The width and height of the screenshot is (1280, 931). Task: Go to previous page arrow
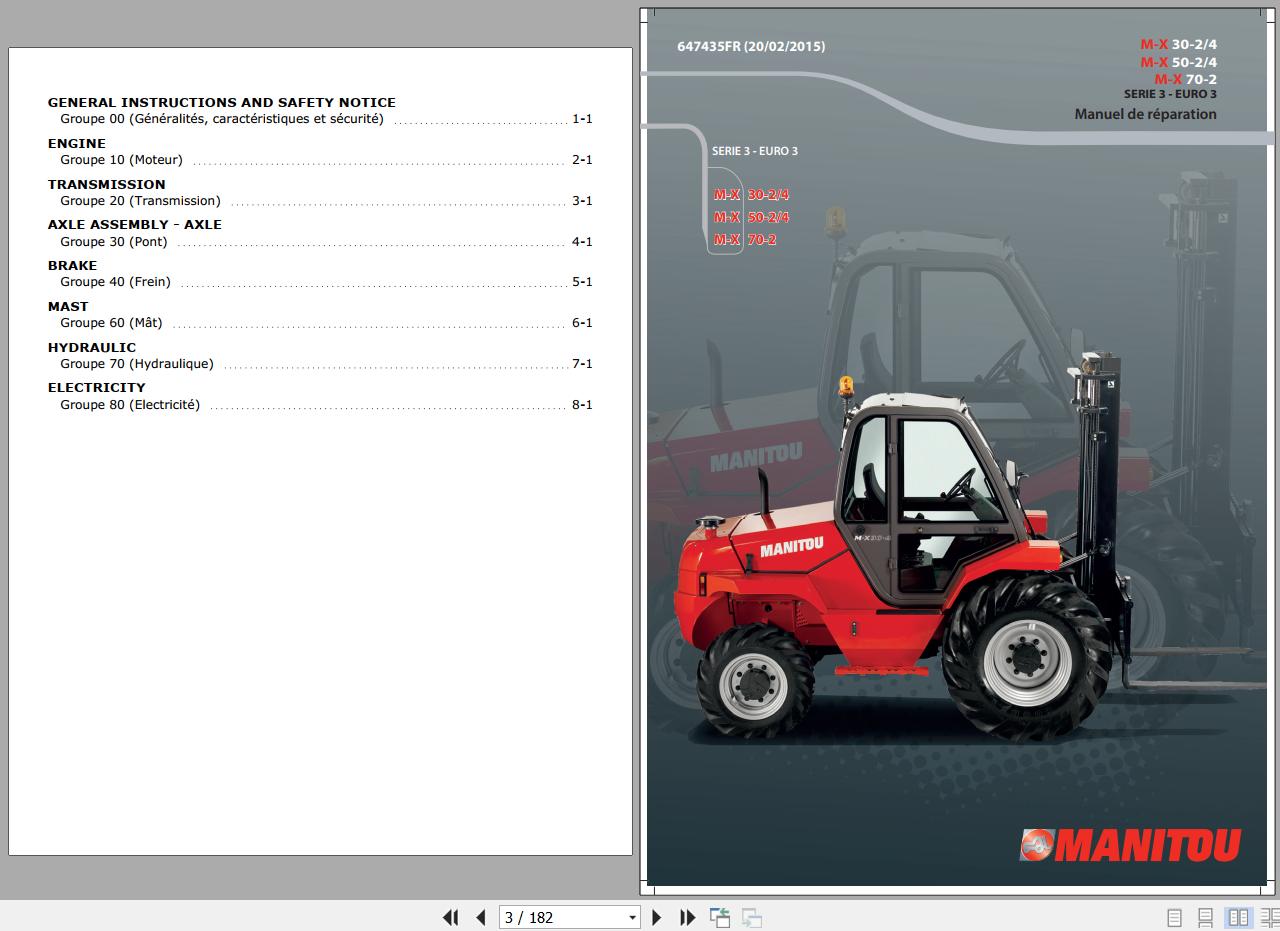pos(481,917)
